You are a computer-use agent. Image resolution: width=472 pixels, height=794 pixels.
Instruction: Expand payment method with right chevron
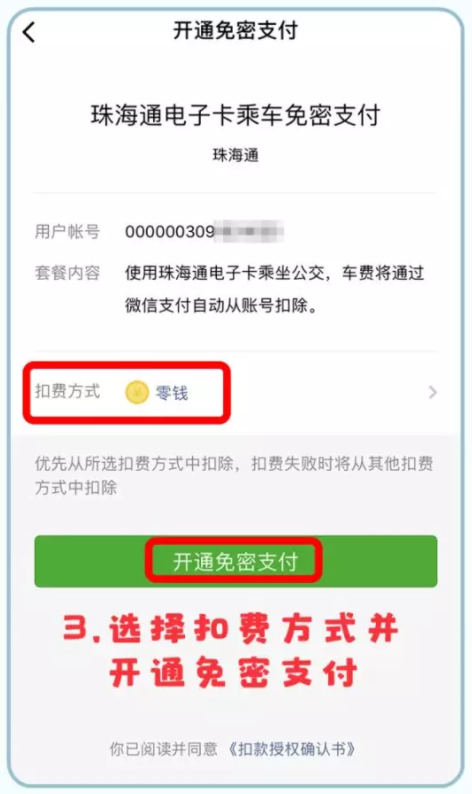pyautogui.click(x=432, y=392)
